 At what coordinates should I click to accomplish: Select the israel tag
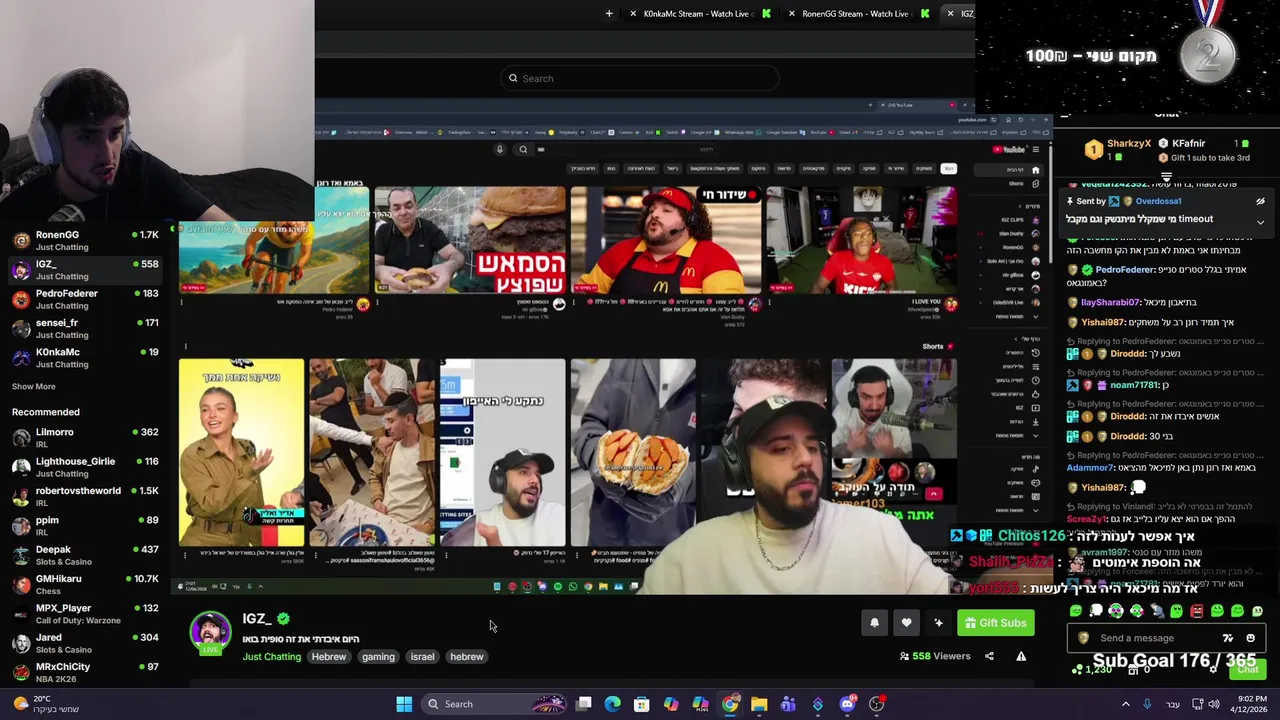[x=422, y=657]
